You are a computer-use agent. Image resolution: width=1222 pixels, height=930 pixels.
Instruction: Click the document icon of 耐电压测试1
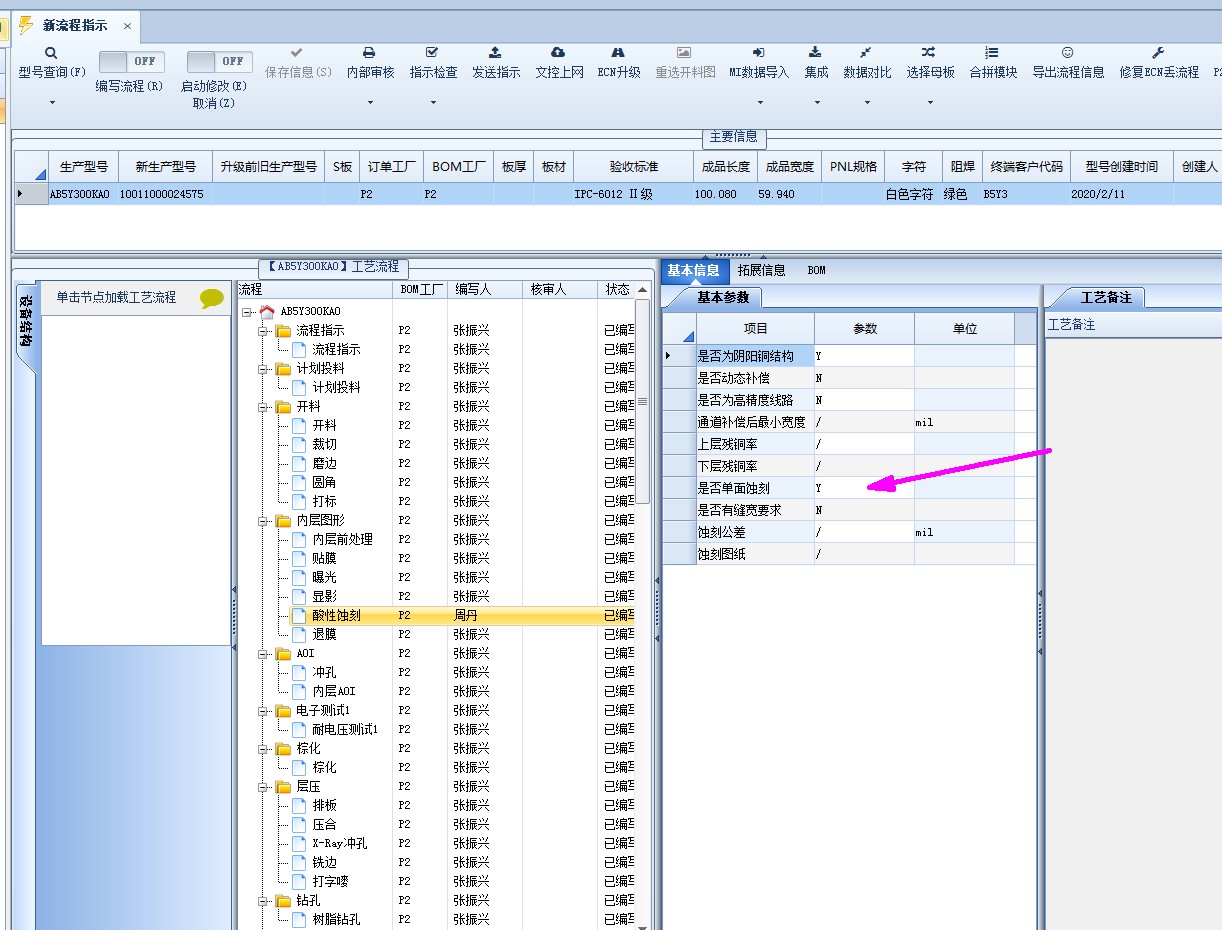pyautogui.click(x=299, y=730)
